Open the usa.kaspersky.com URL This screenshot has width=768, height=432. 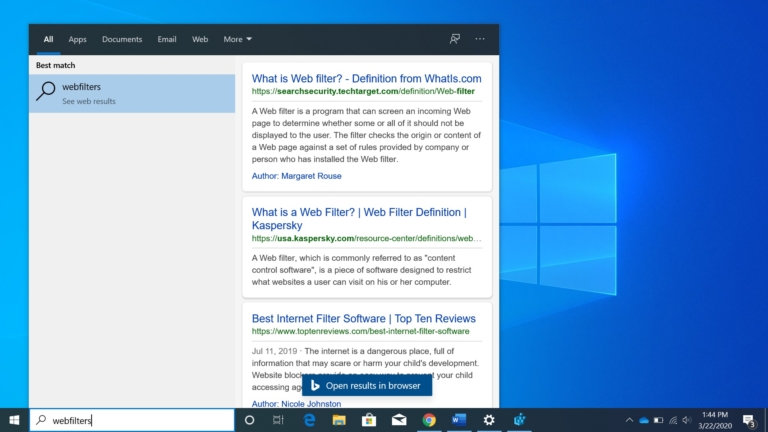click(366, 239)
